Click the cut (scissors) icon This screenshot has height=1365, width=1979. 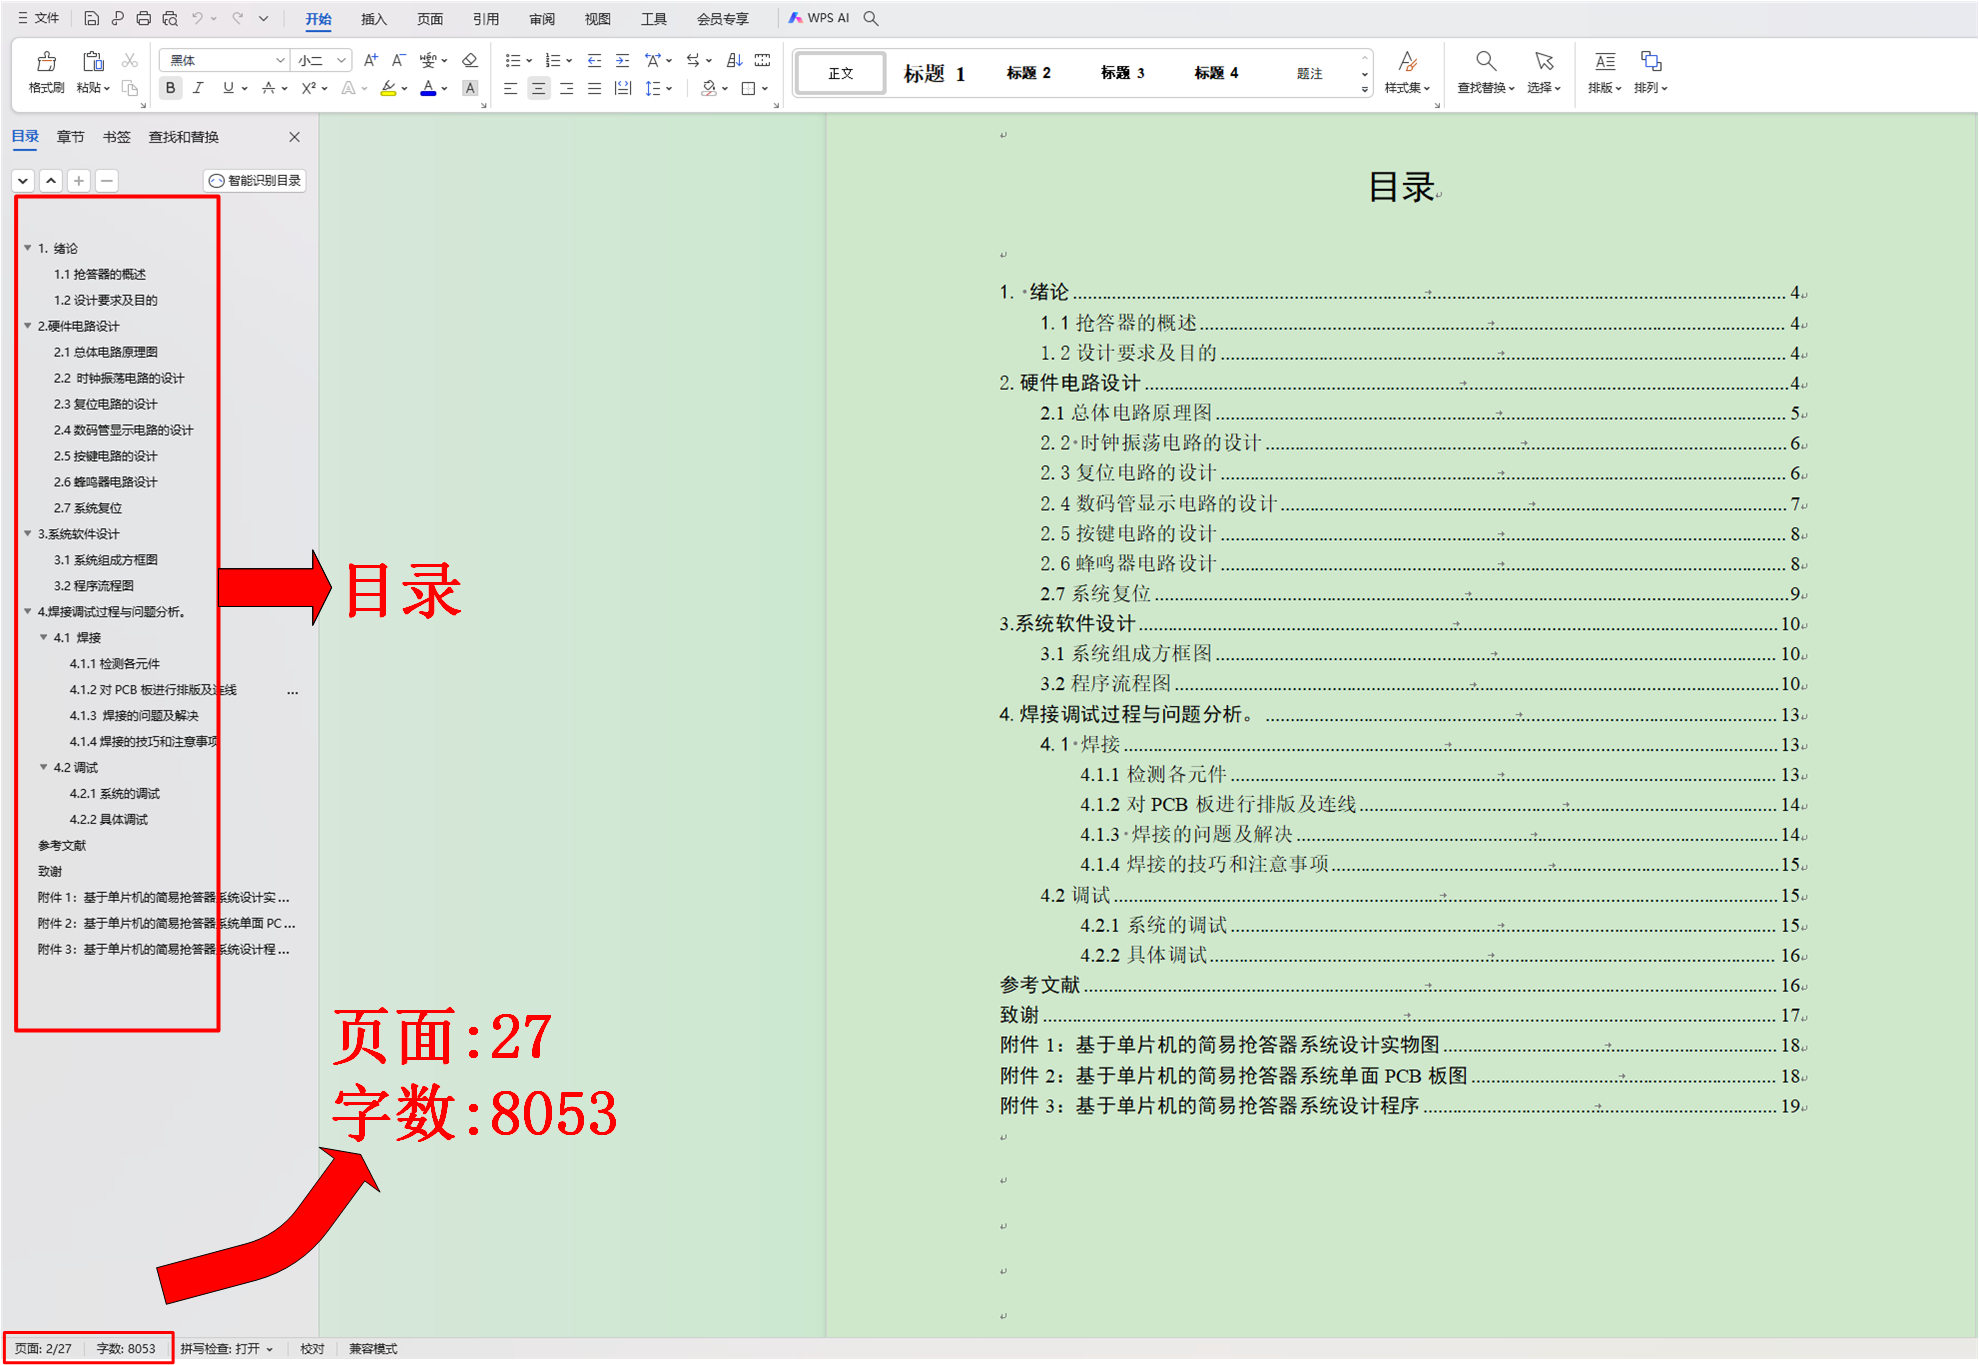[129, 60]
